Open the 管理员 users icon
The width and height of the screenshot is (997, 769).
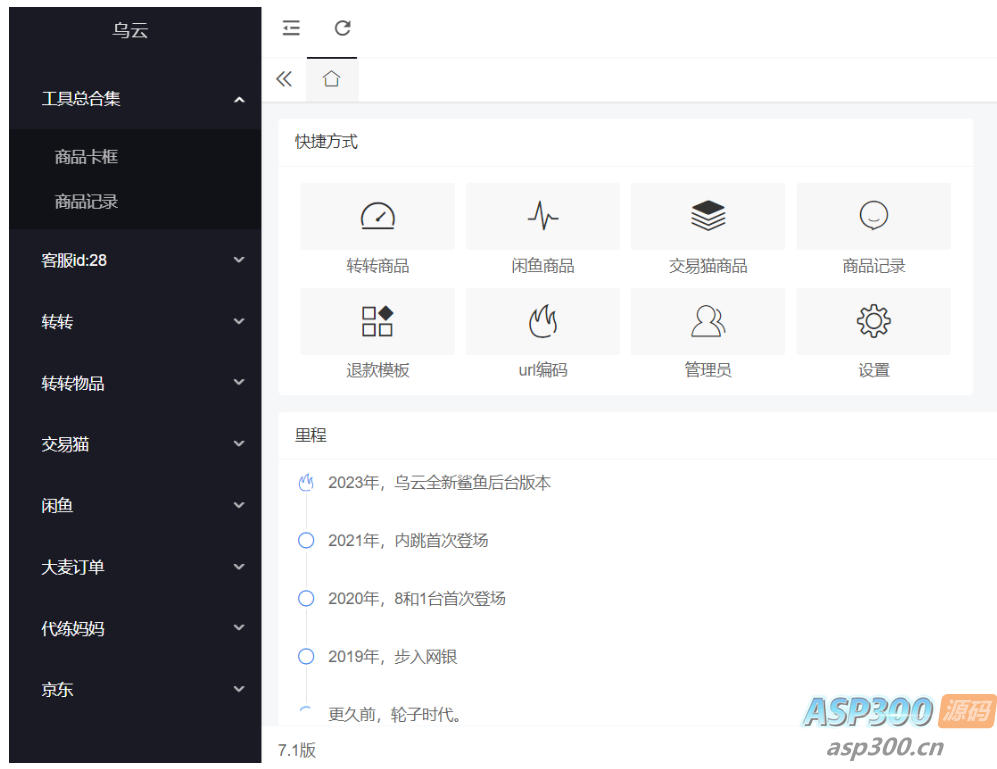click(708, 321)
